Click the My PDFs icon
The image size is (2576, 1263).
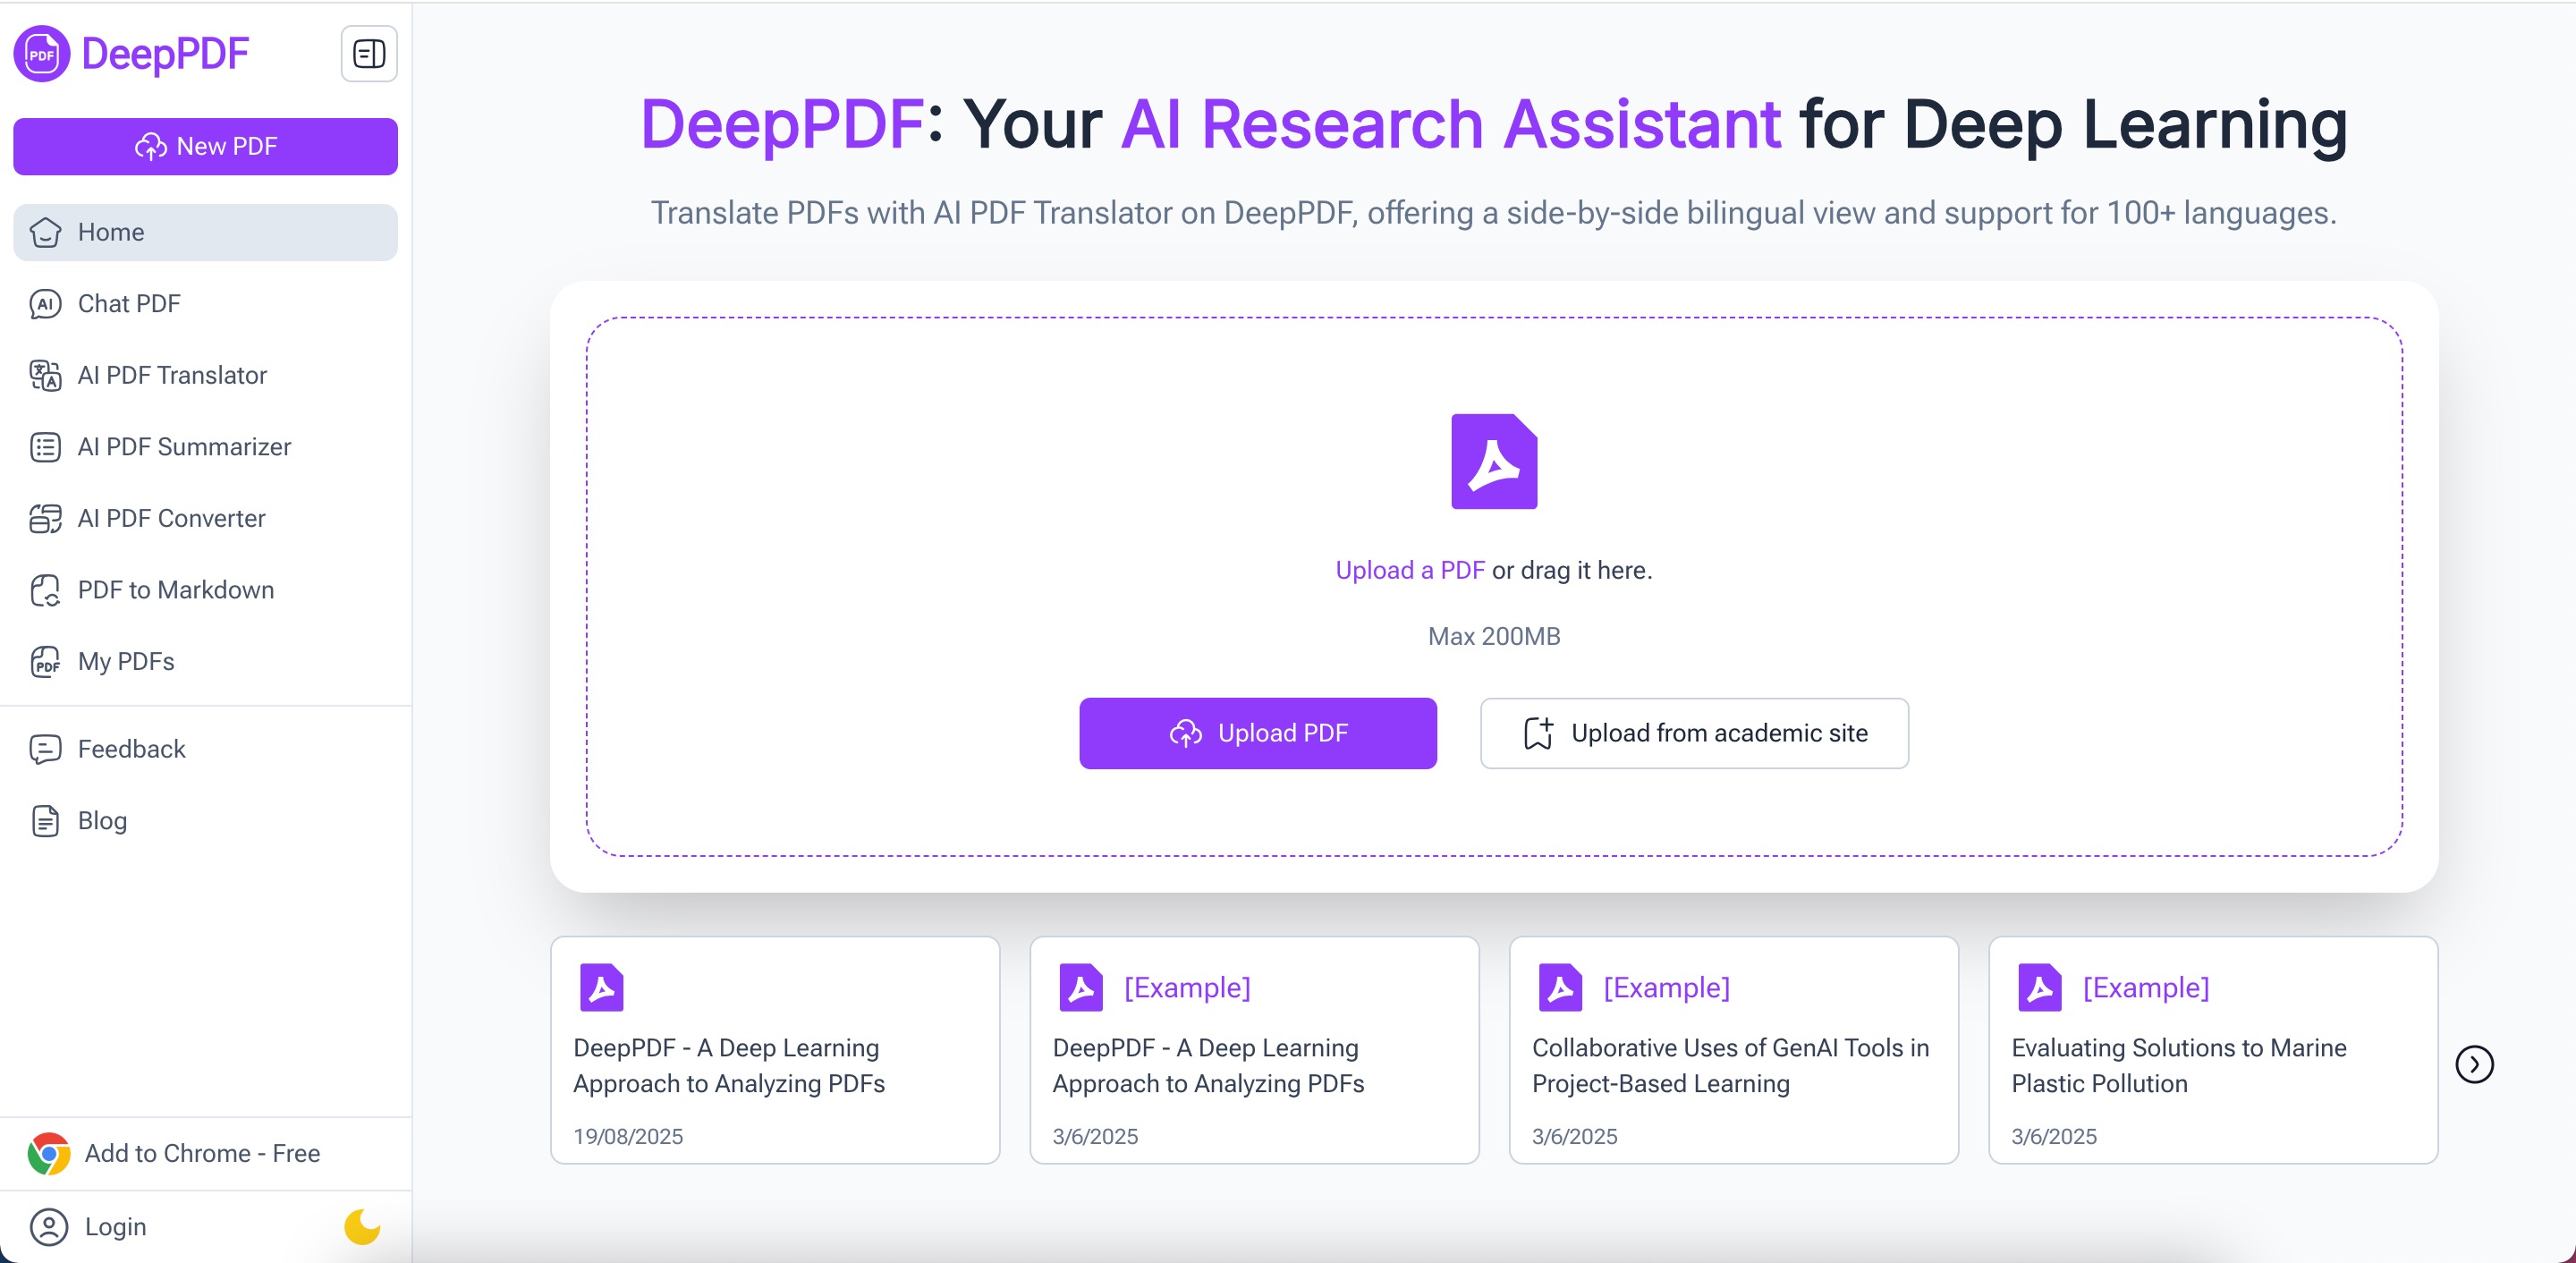tap(45, 662)
